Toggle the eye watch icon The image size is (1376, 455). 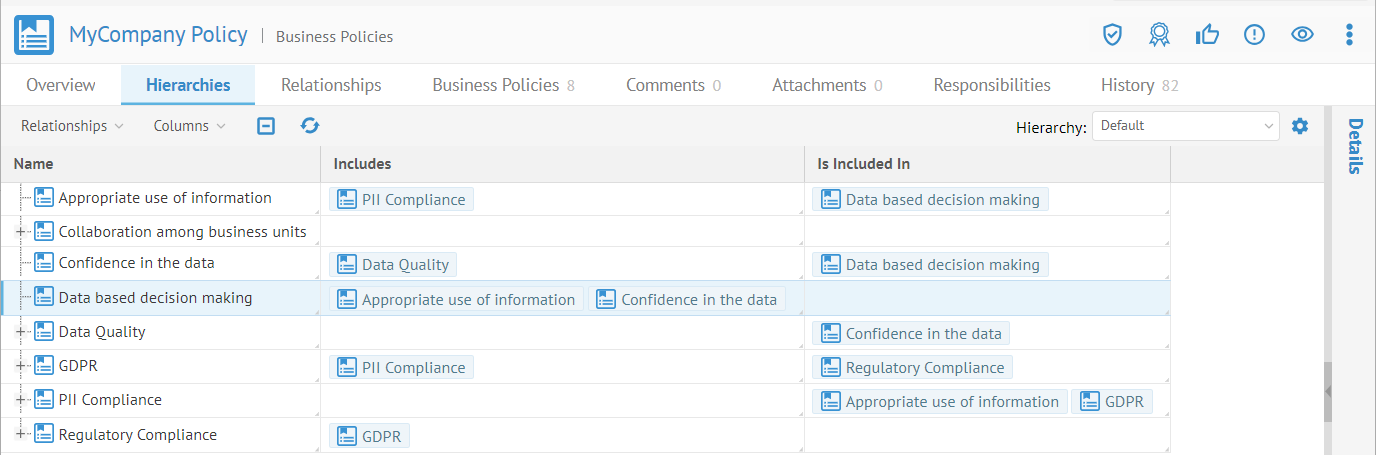click(1302, 35)
